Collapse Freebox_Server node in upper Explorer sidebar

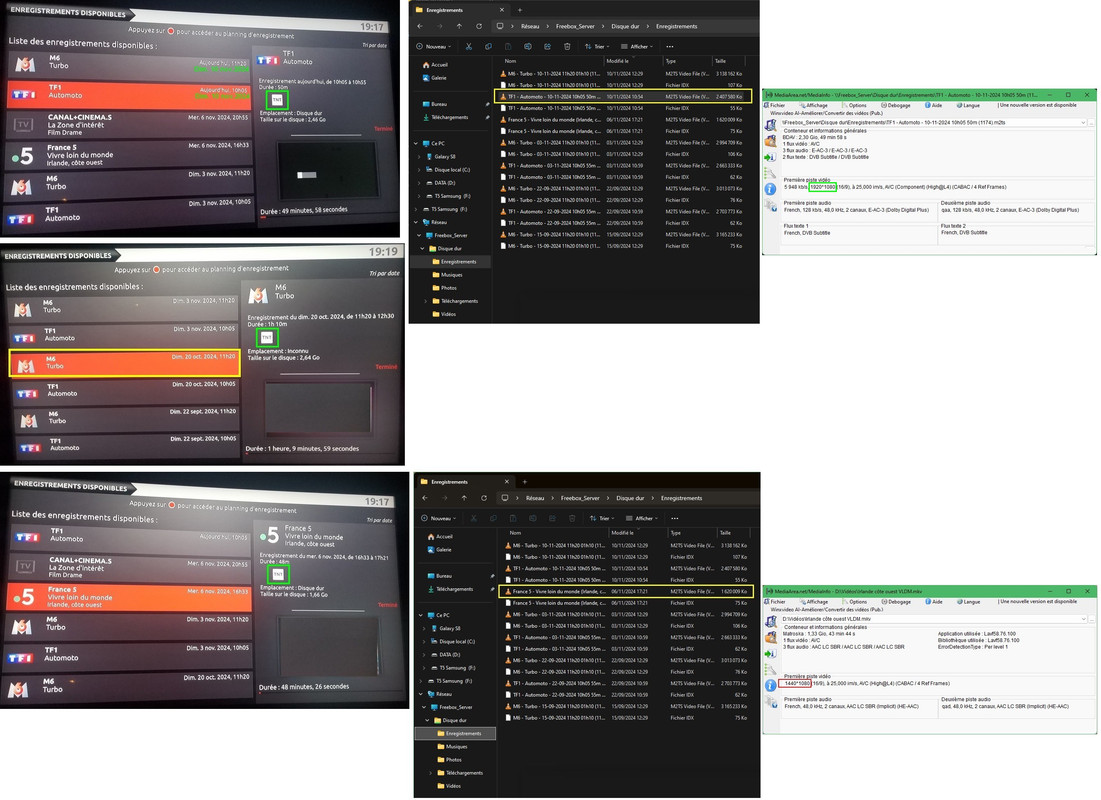click(x=419, y=235)
